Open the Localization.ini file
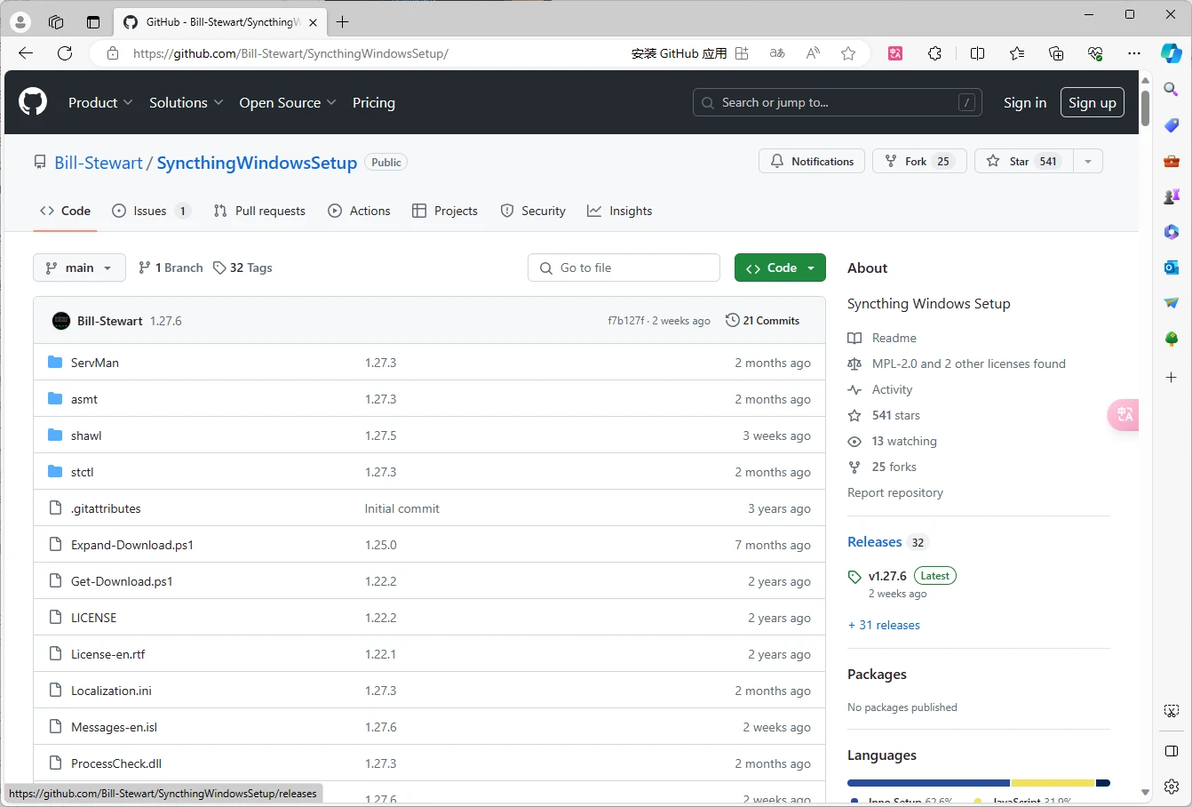Screen dimensions: 1192x807 pyautogui.click(x=111, y=691)
